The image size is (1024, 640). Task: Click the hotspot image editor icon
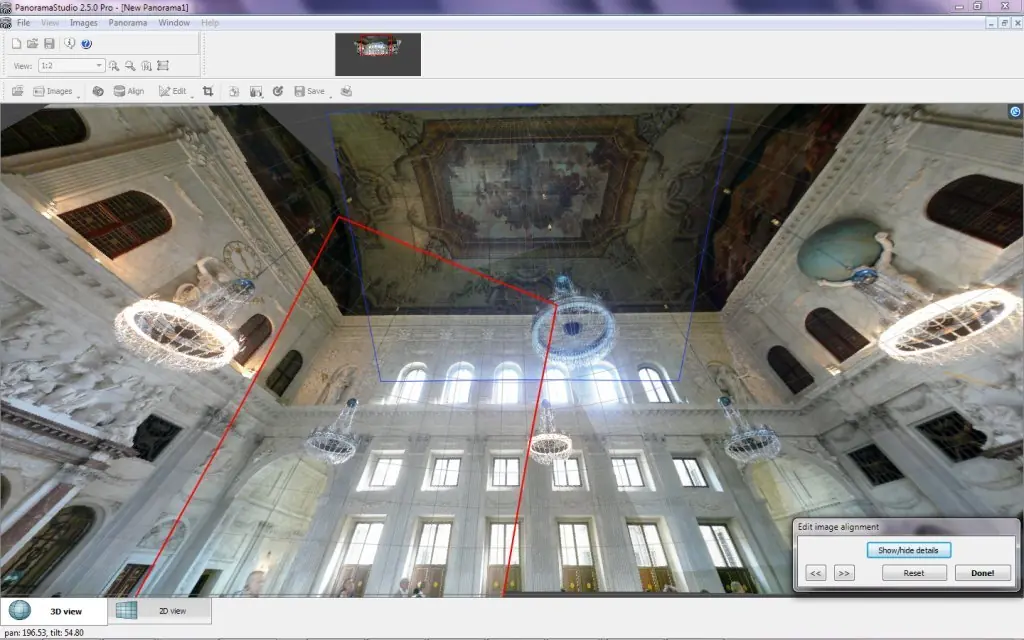[x=256, y=91]
